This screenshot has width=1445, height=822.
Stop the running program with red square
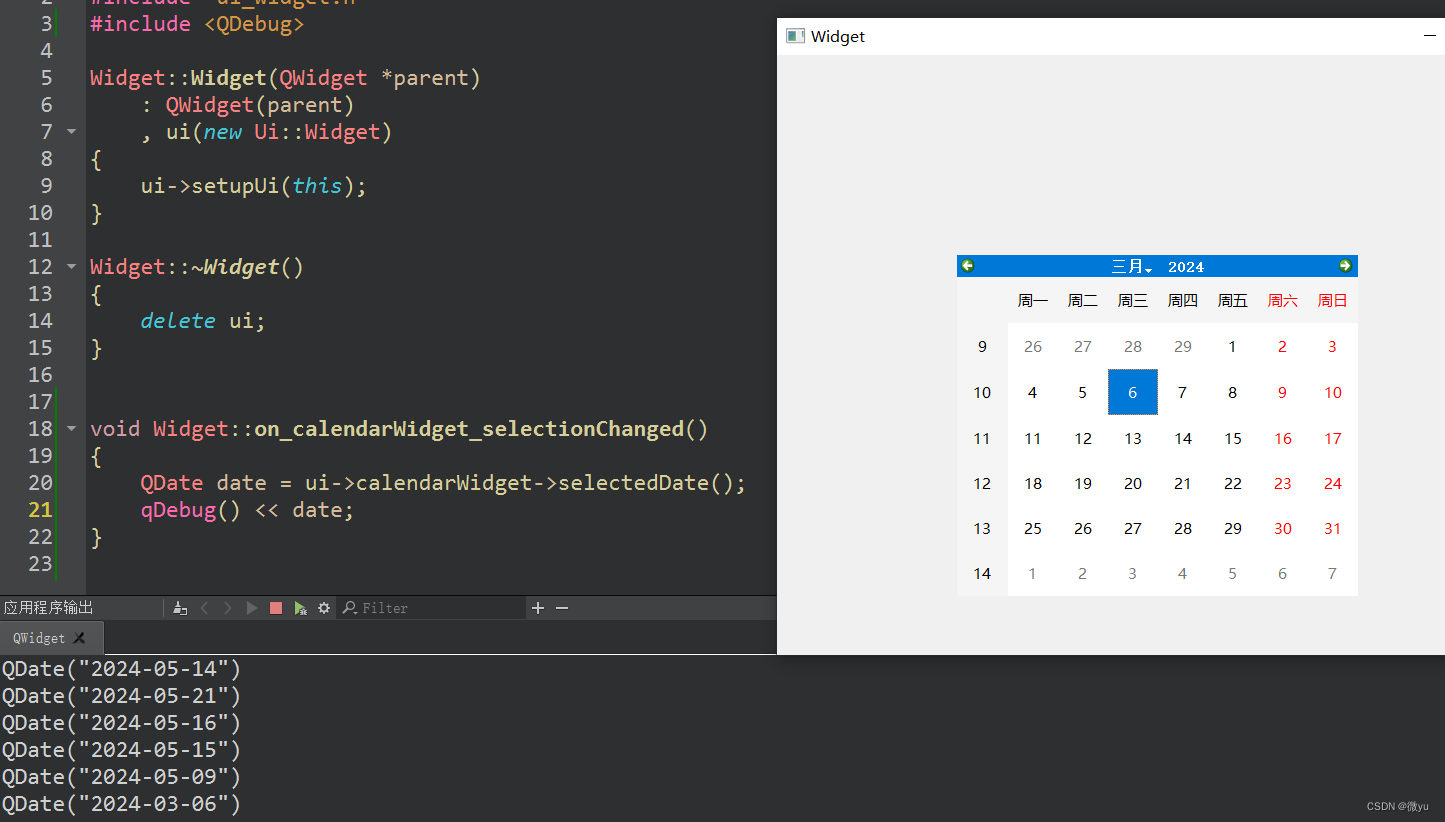tap(276, 608)
